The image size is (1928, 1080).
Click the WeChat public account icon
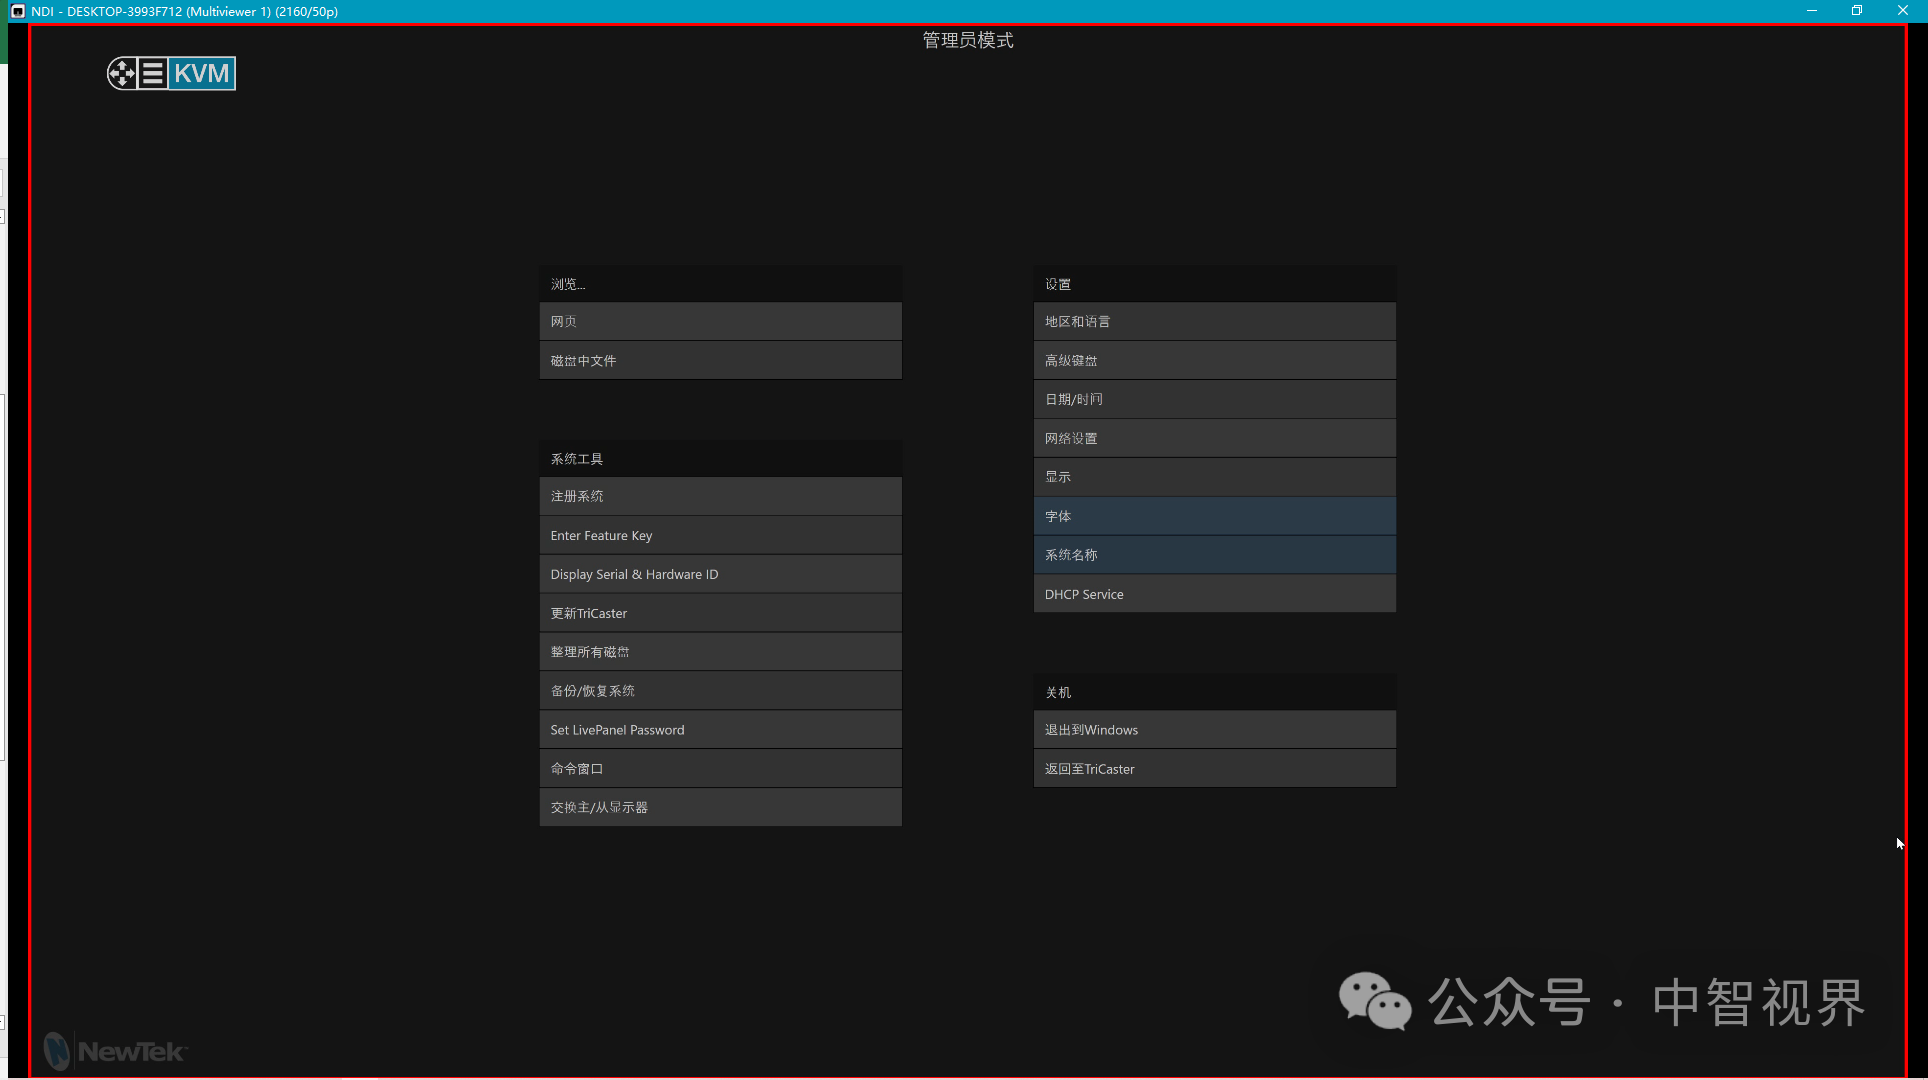pyautogui.click(x=1375, y=999)
